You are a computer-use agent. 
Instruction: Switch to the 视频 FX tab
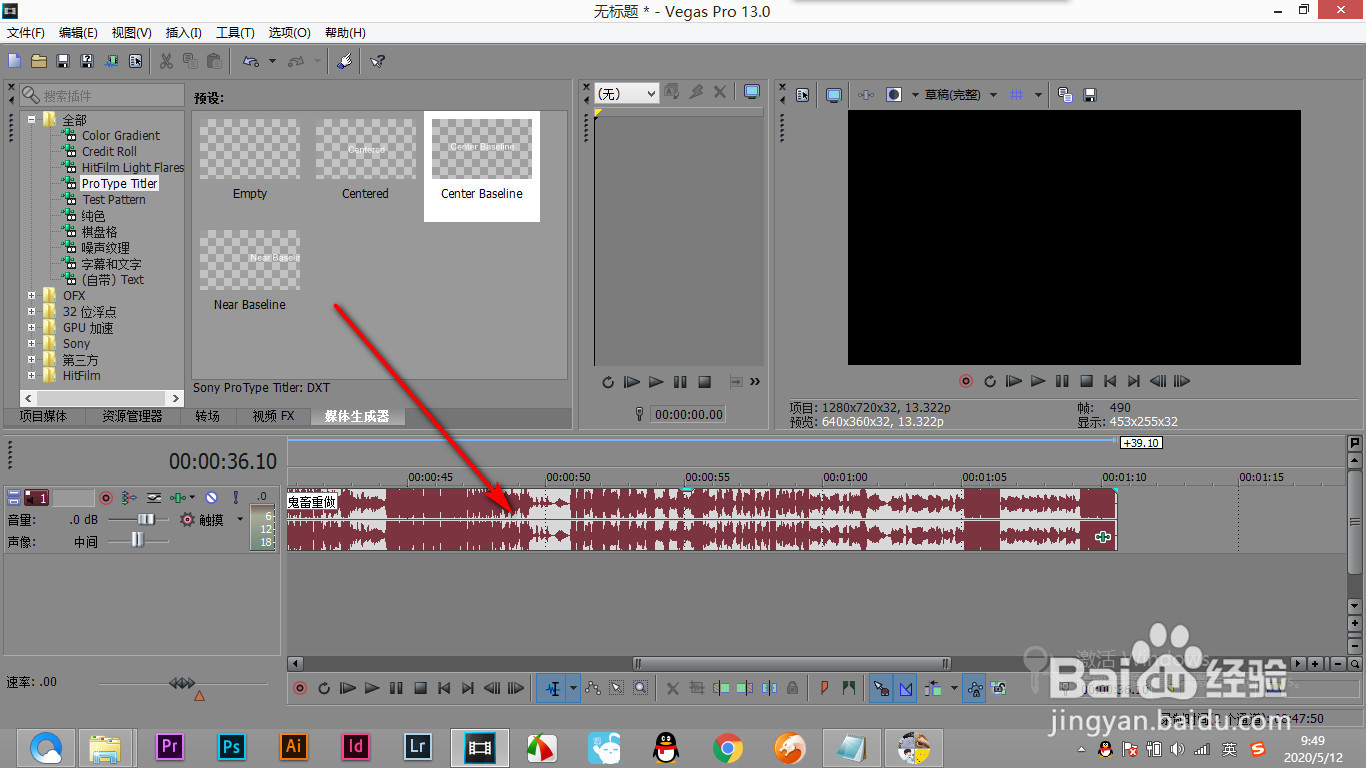[273, 416]
